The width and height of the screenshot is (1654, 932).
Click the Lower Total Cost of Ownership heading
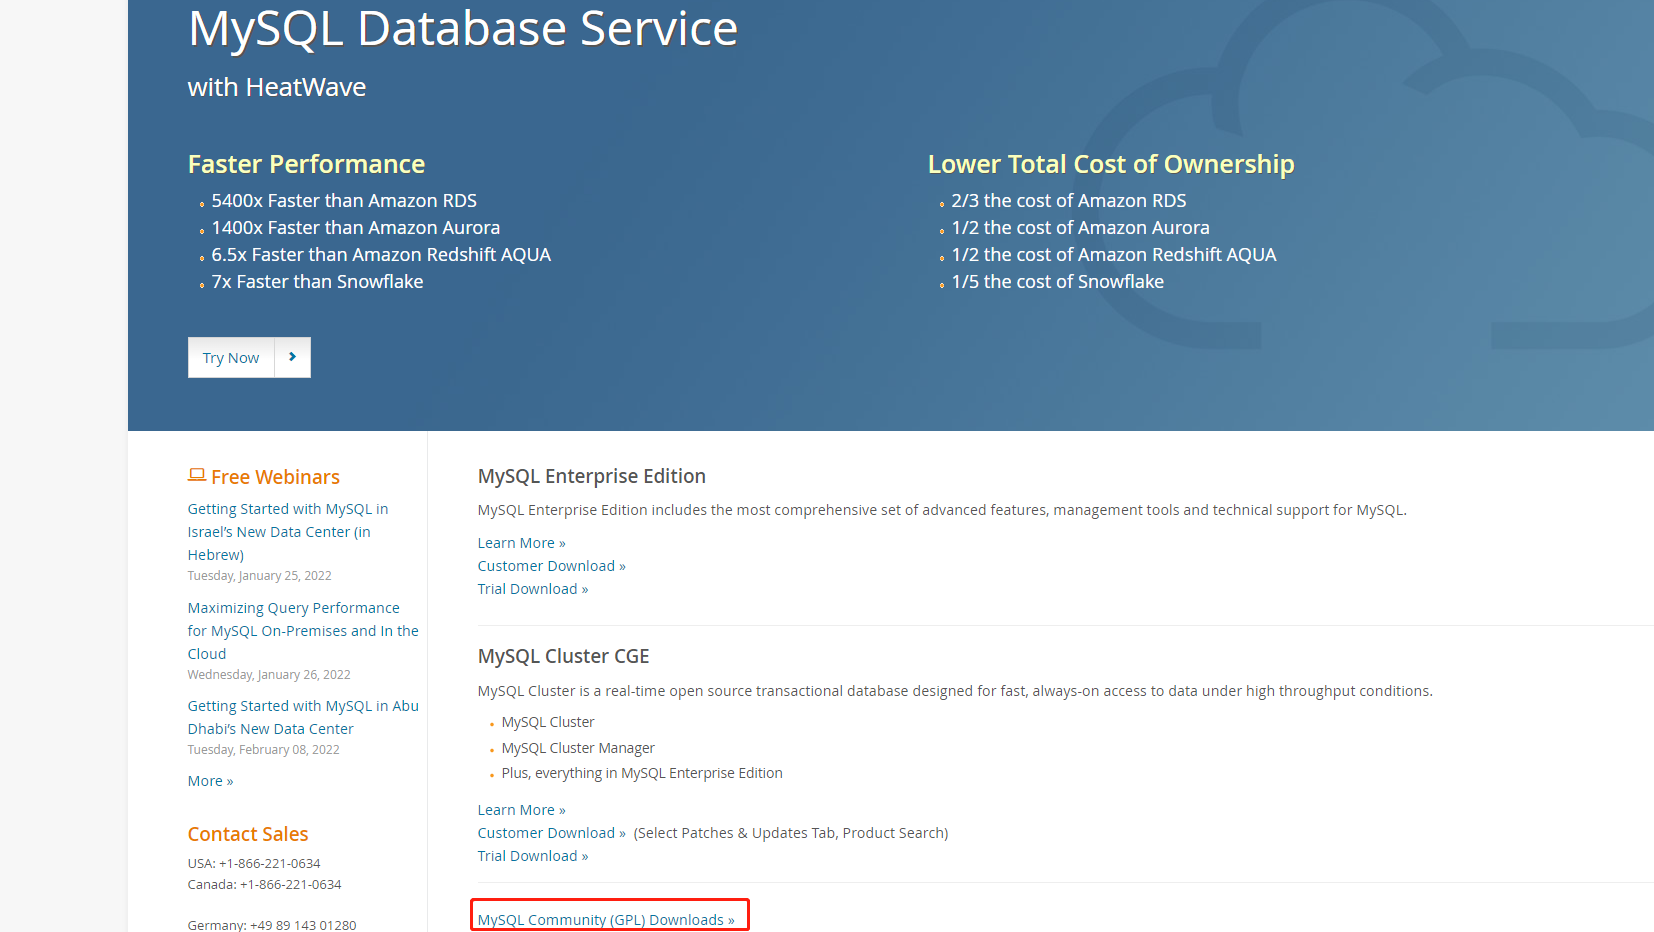(x=1111, y=164)
